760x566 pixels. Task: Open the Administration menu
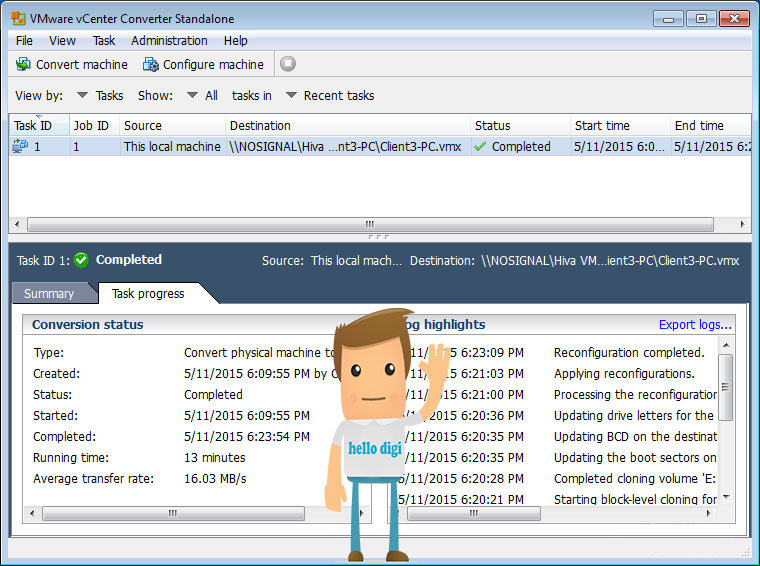coord(169,41)
